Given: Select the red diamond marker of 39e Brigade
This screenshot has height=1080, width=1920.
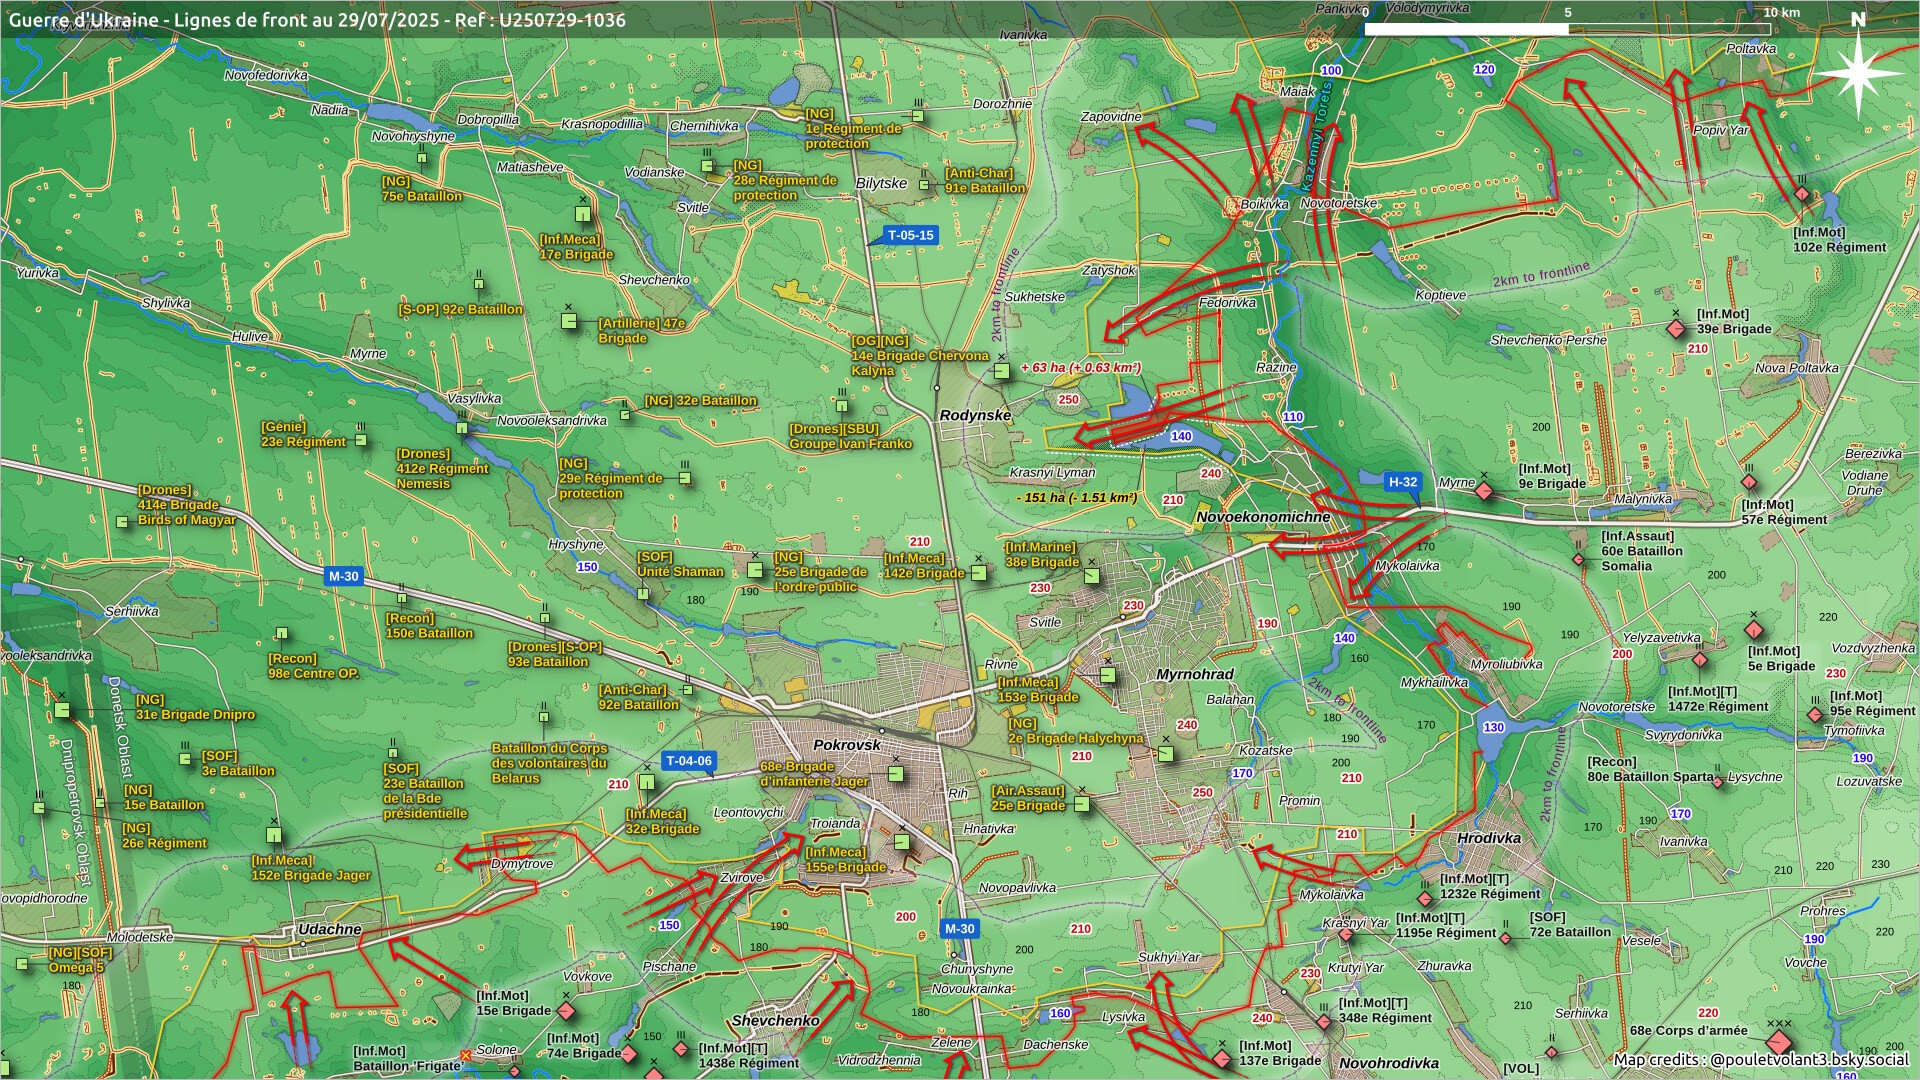Looking at the screenshot, I should [1676, 328].
